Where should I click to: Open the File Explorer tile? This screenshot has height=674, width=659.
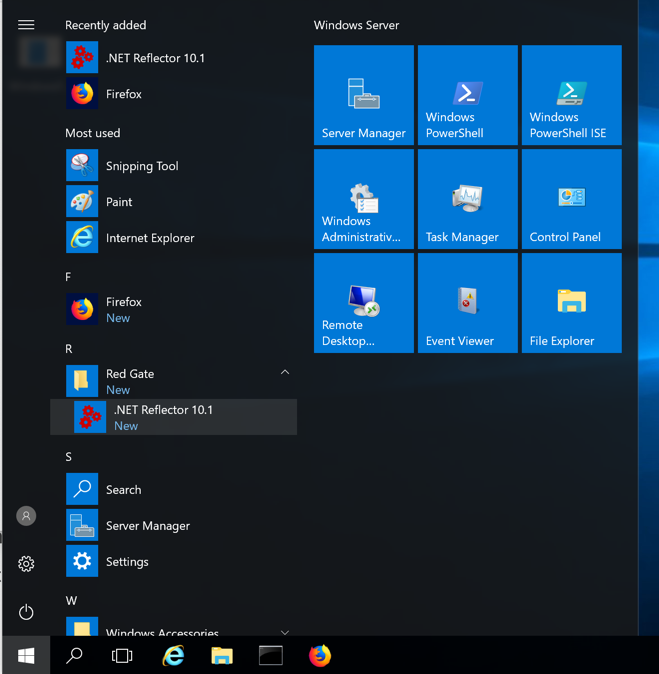tap(571, 304)
